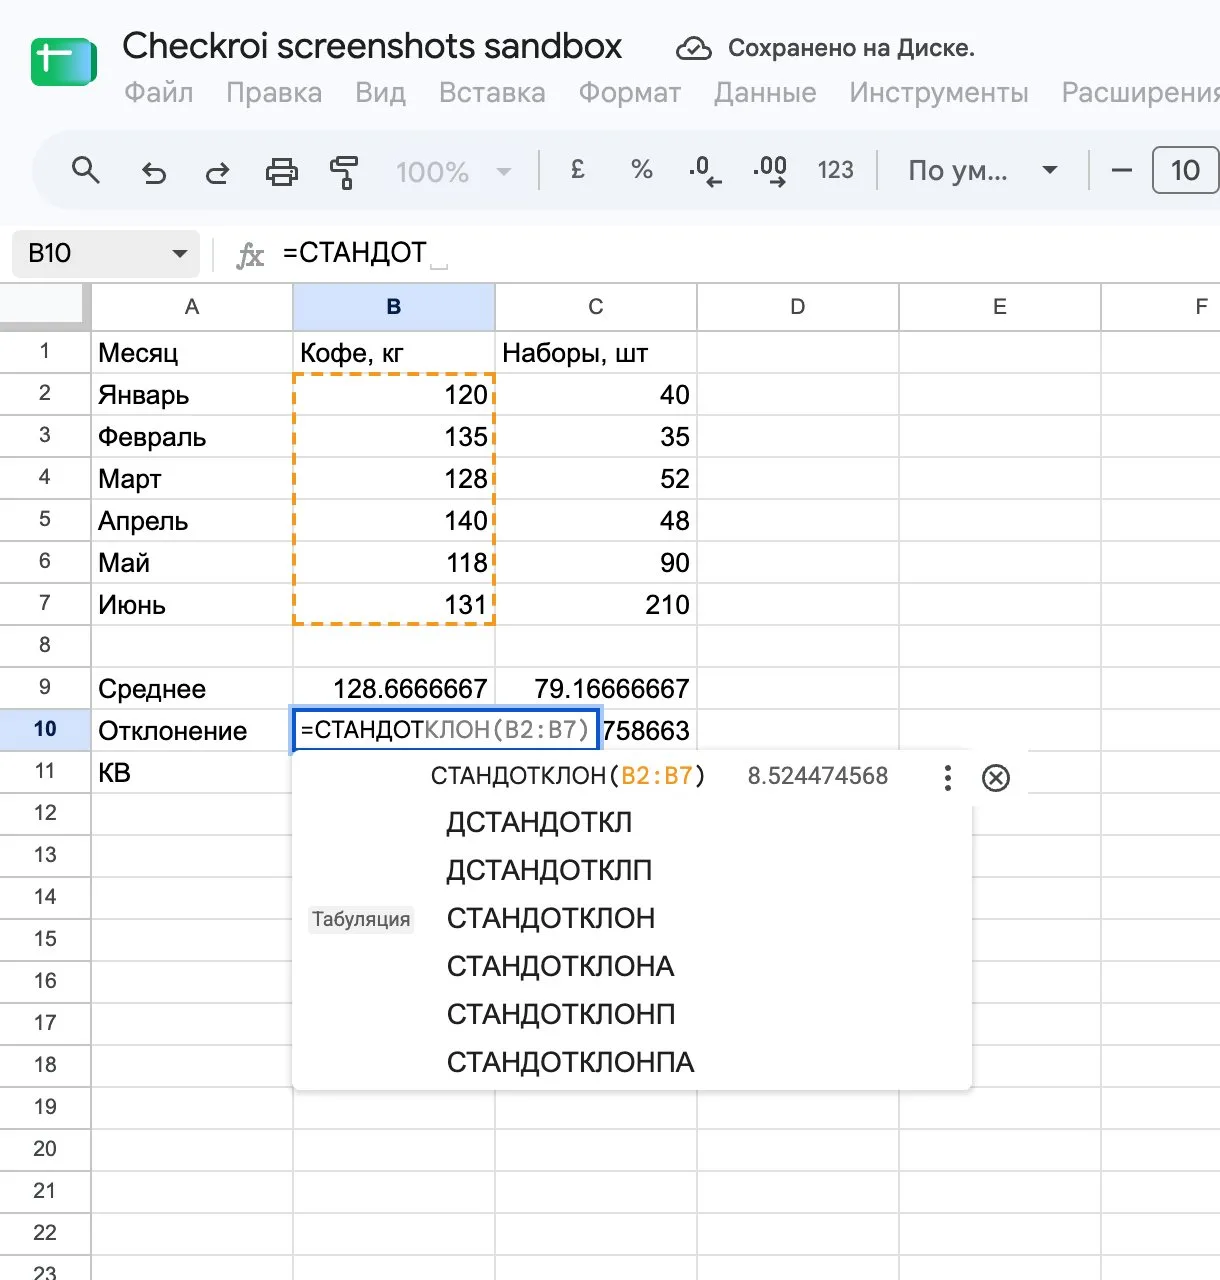1220x1280 pixels.
Task: Click cell containing Январь
Action: (192, 394)
